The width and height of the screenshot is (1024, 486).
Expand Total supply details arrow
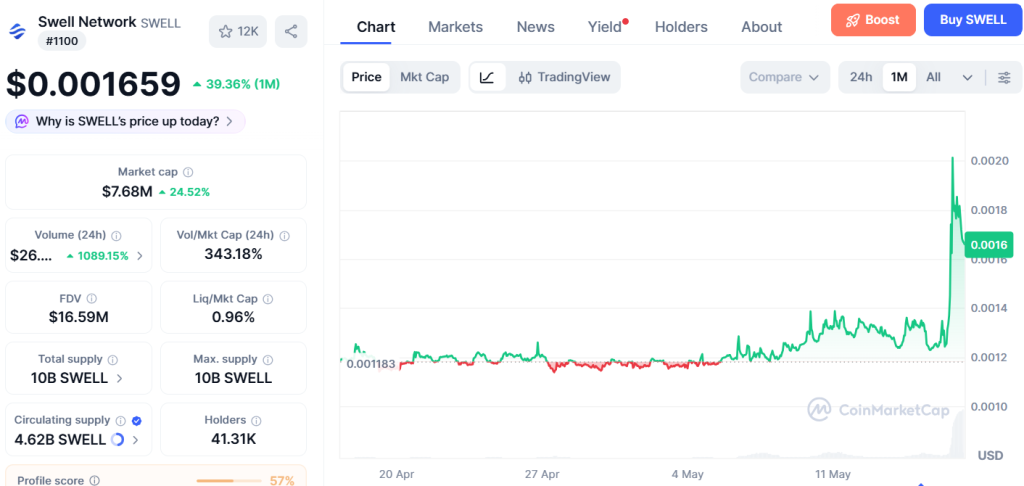click(120, 378)
